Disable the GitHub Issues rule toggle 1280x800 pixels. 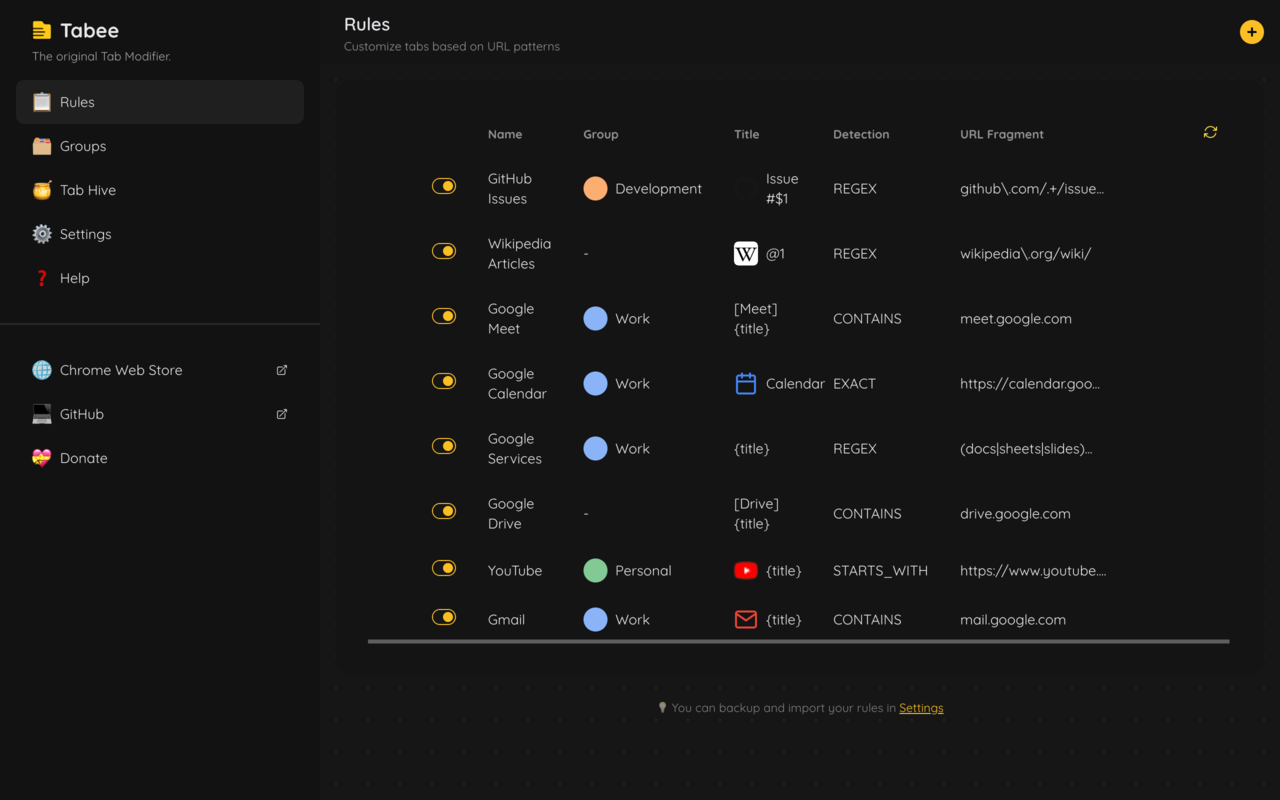click(x=444, y=186)
